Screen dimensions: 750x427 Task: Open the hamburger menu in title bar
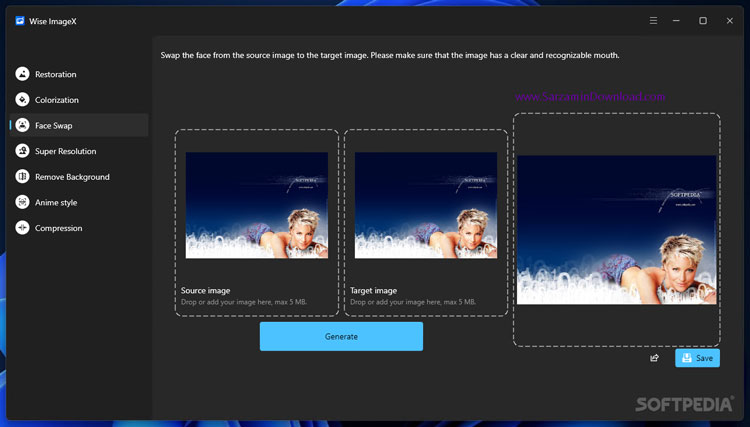[653, 21]
